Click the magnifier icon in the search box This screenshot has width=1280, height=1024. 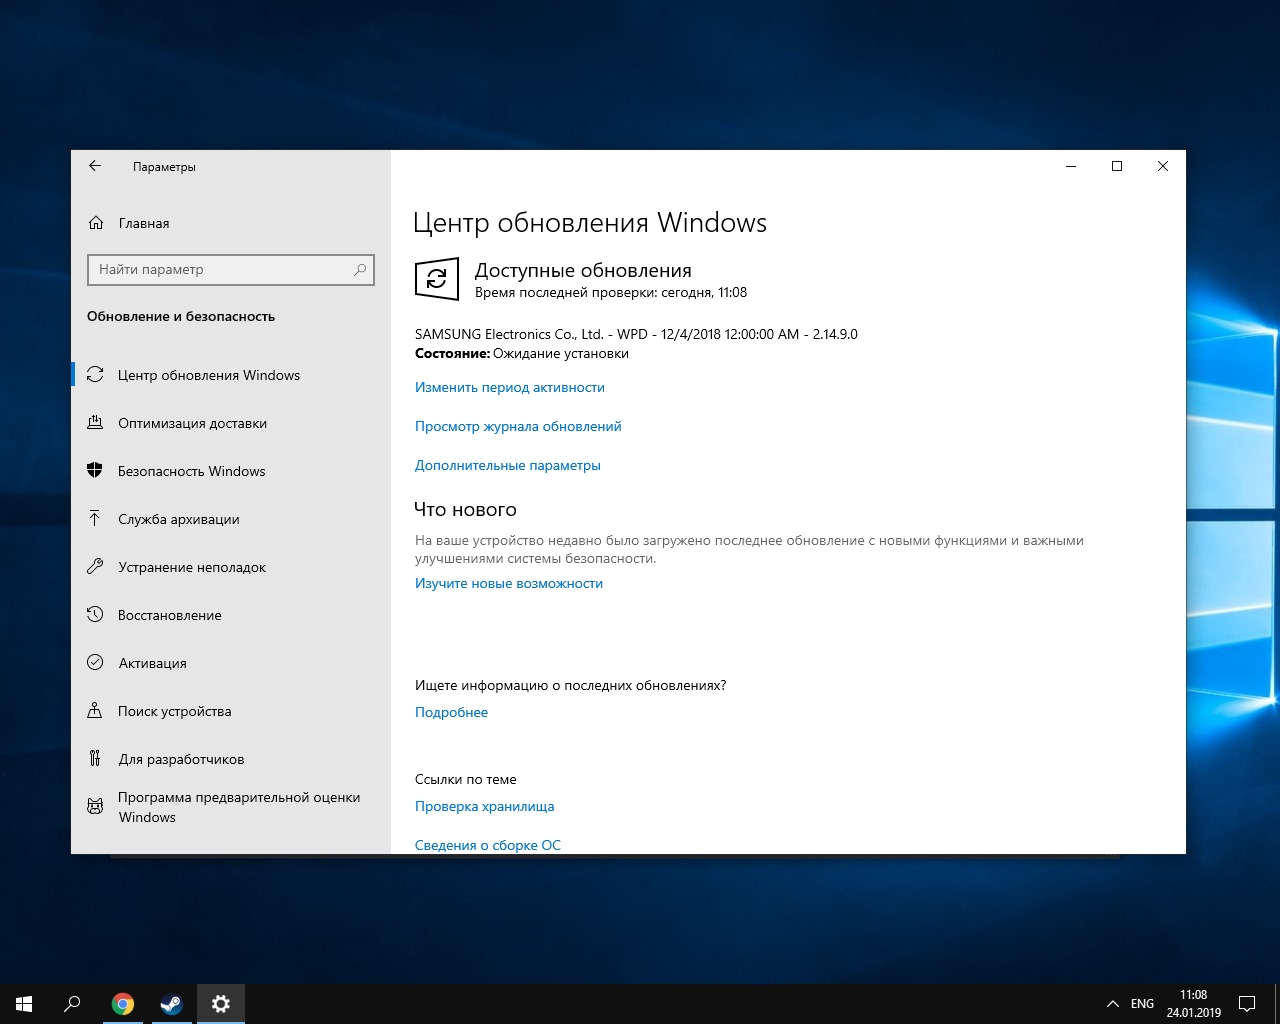click(360, 269)
